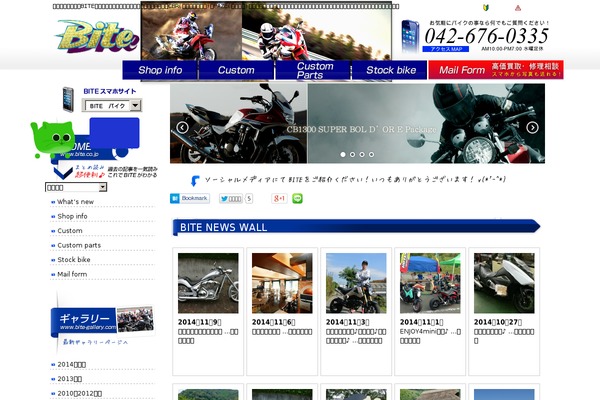
Task: Click the green beginner mark icon
Action: coord(486,7)
